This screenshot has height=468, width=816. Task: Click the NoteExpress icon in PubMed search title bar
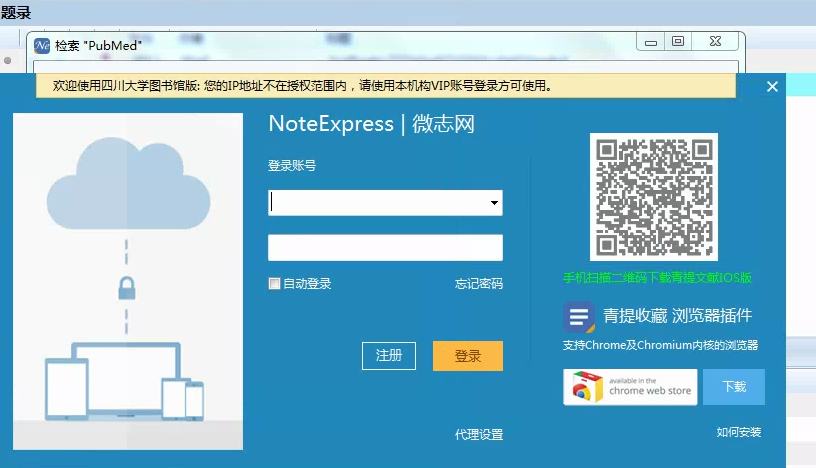[x=42, y=46]
